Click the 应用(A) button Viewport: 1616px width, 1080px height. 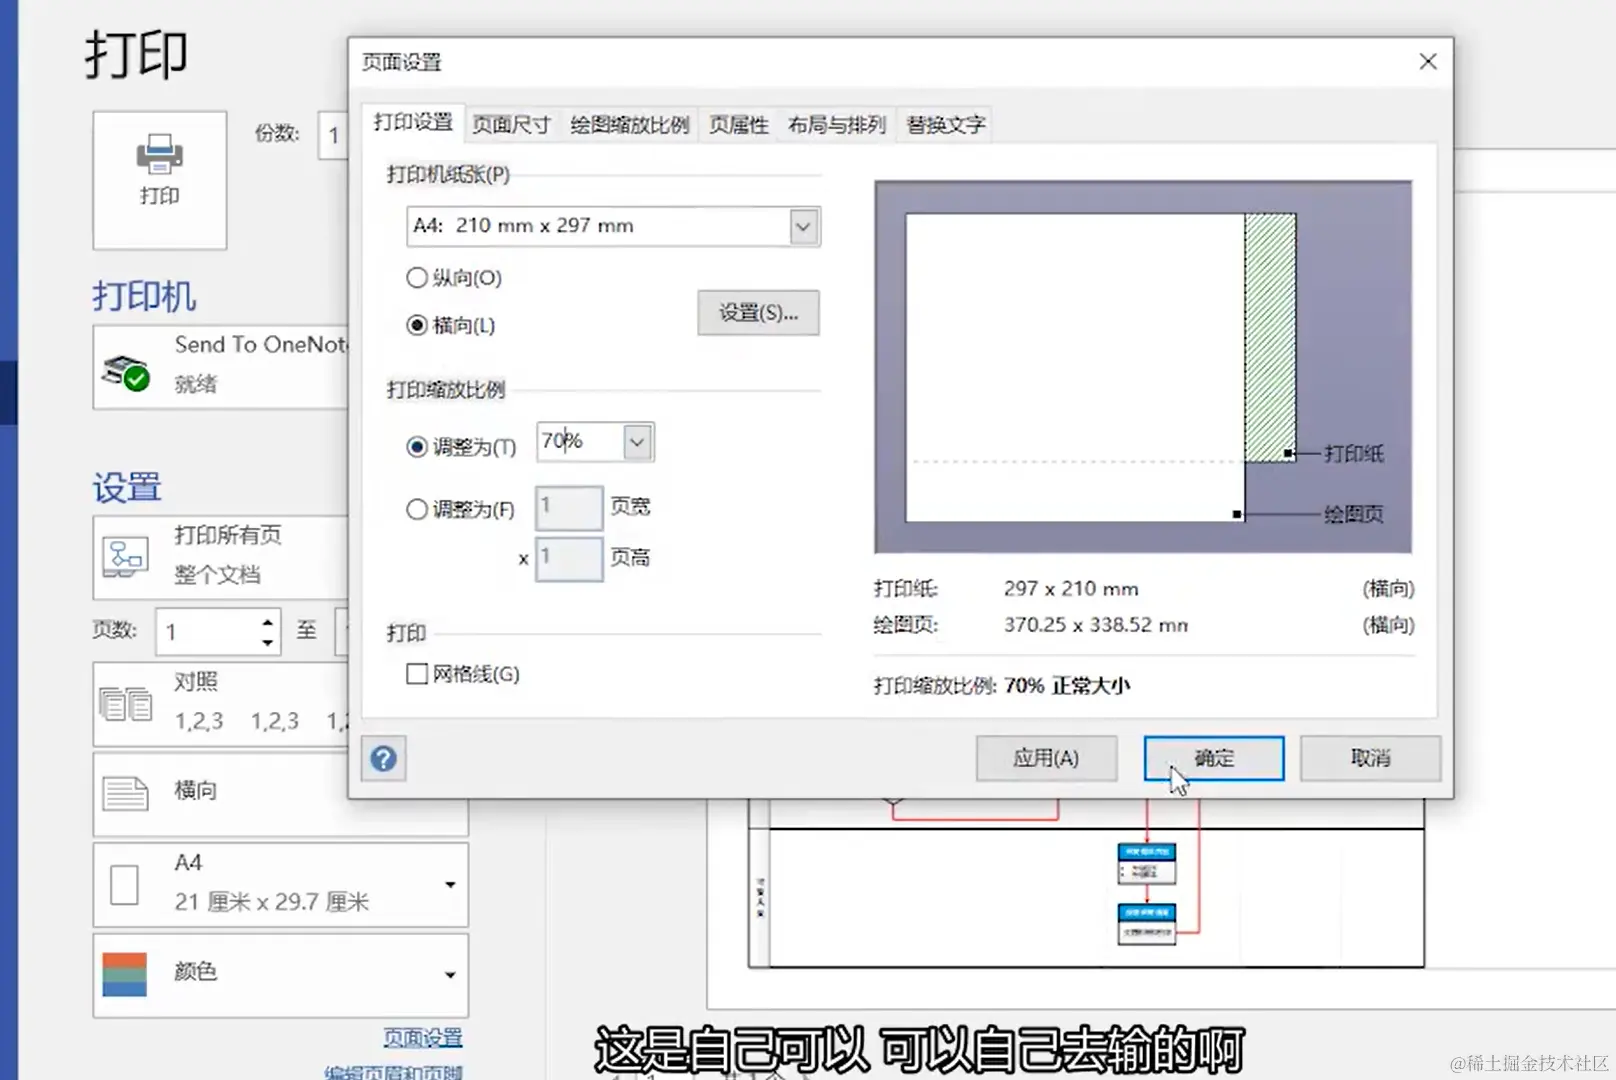pos(1046,758)
